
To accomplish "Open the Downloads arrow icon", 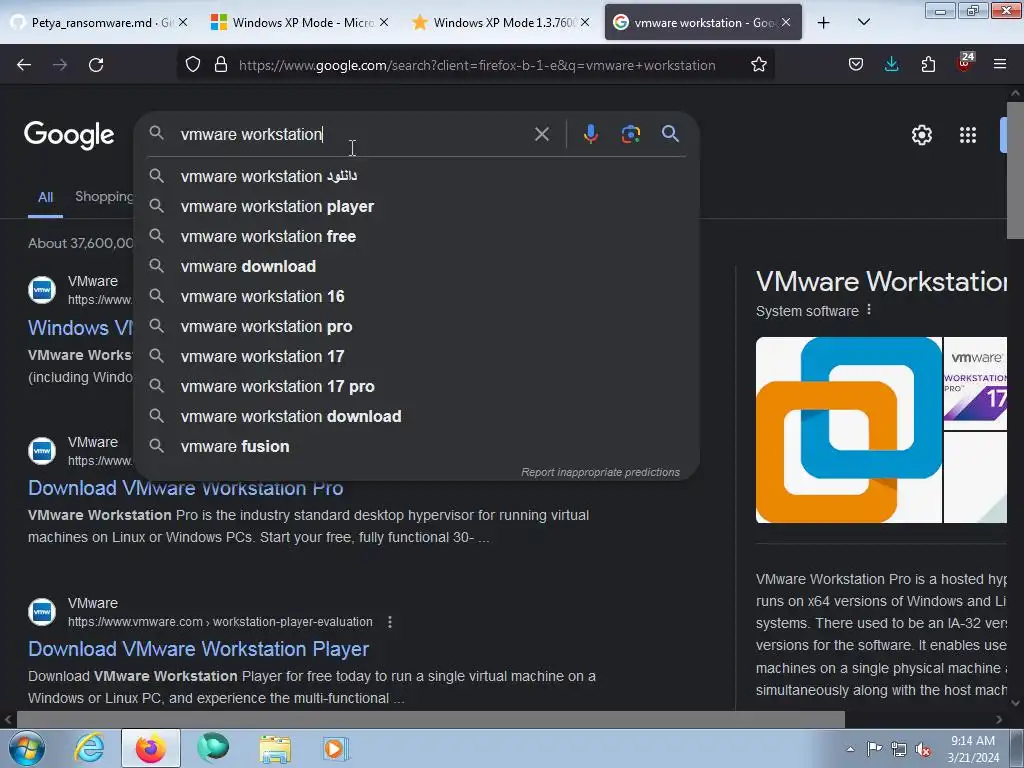I will pos(891,65).
